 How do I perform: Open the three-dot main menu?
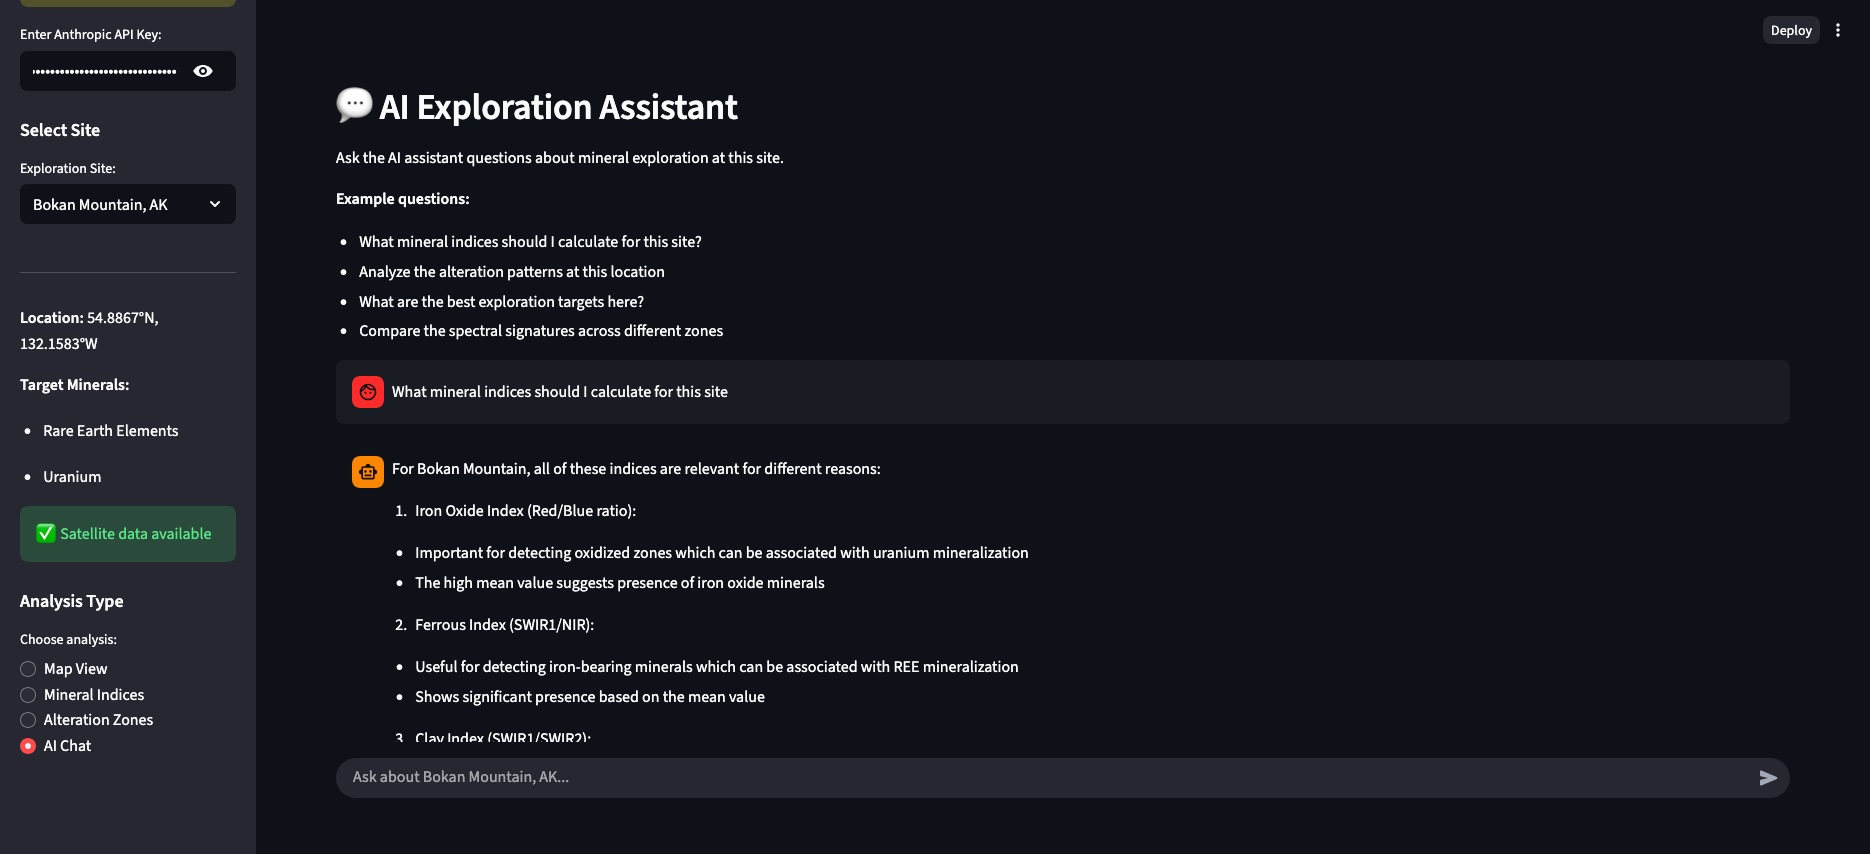tap(1837, 31)
